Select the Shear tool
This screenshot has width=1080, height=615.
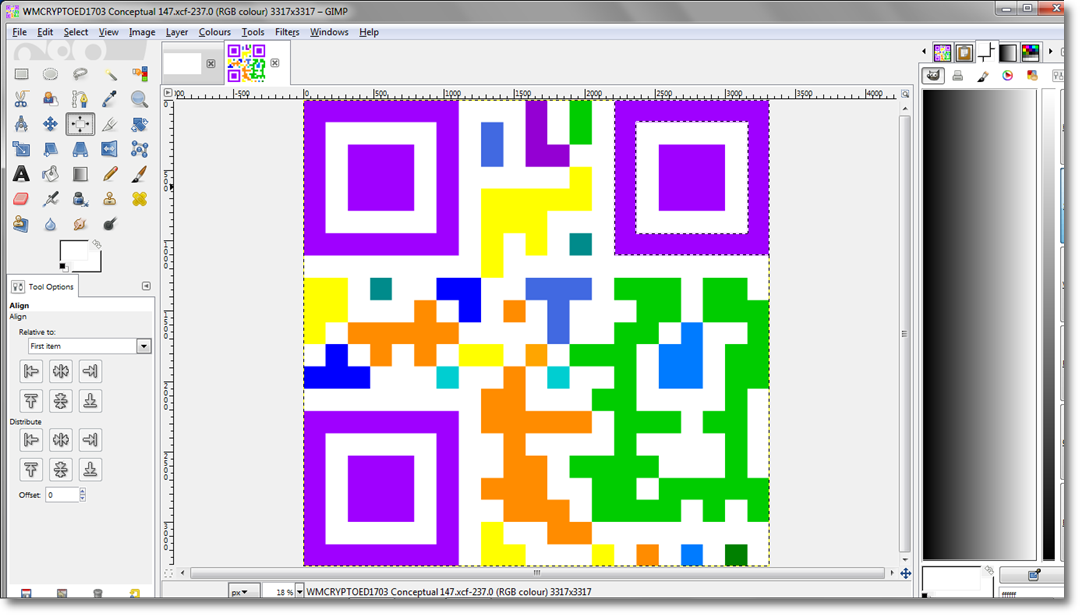50,149
